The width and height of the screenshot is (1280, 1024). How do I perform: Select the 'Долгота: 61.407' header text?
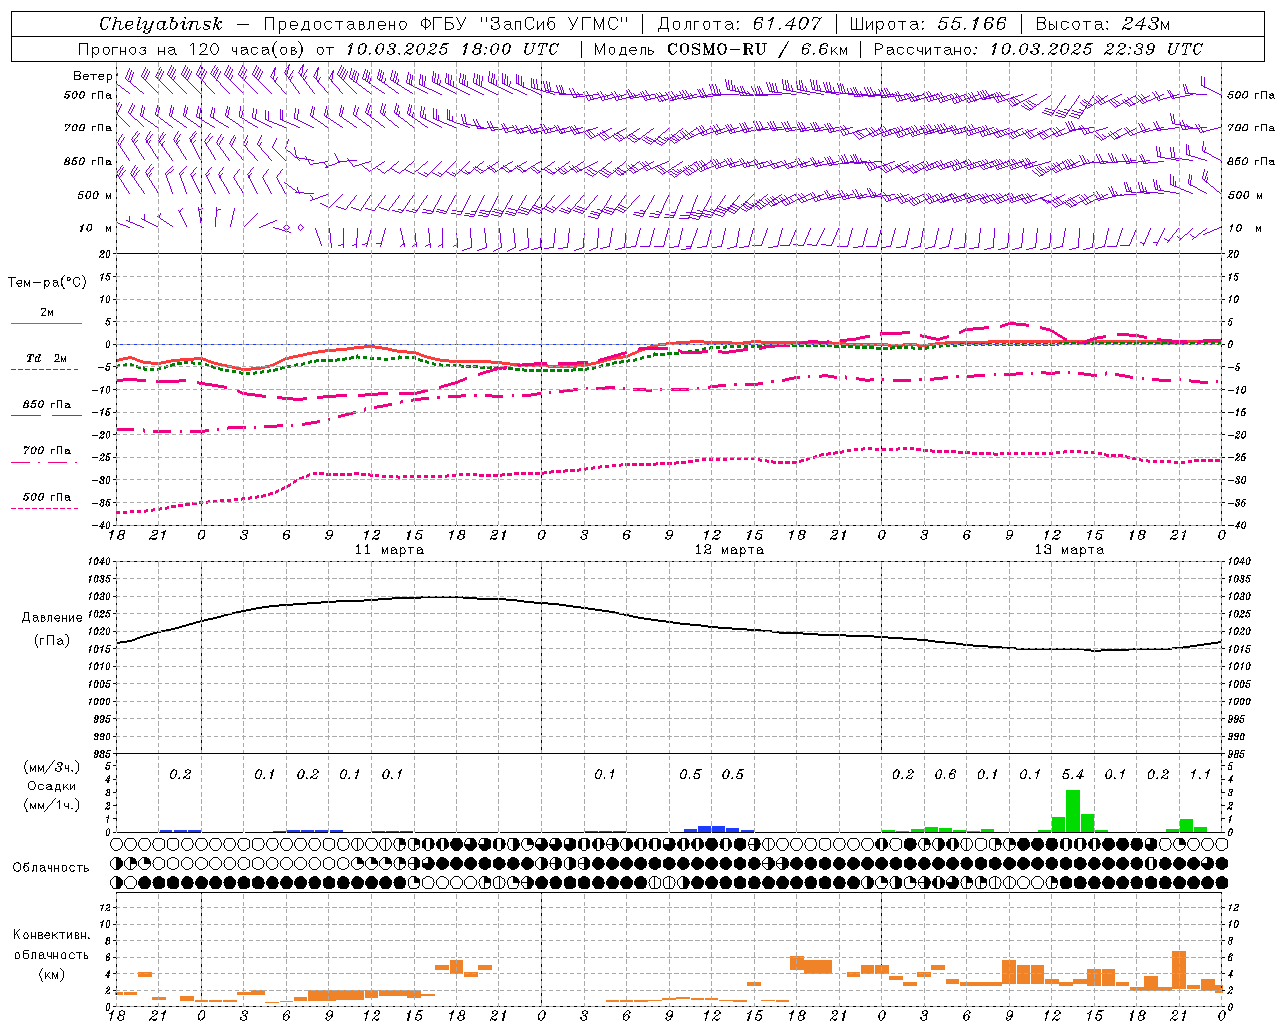click(x=740, y=24)
